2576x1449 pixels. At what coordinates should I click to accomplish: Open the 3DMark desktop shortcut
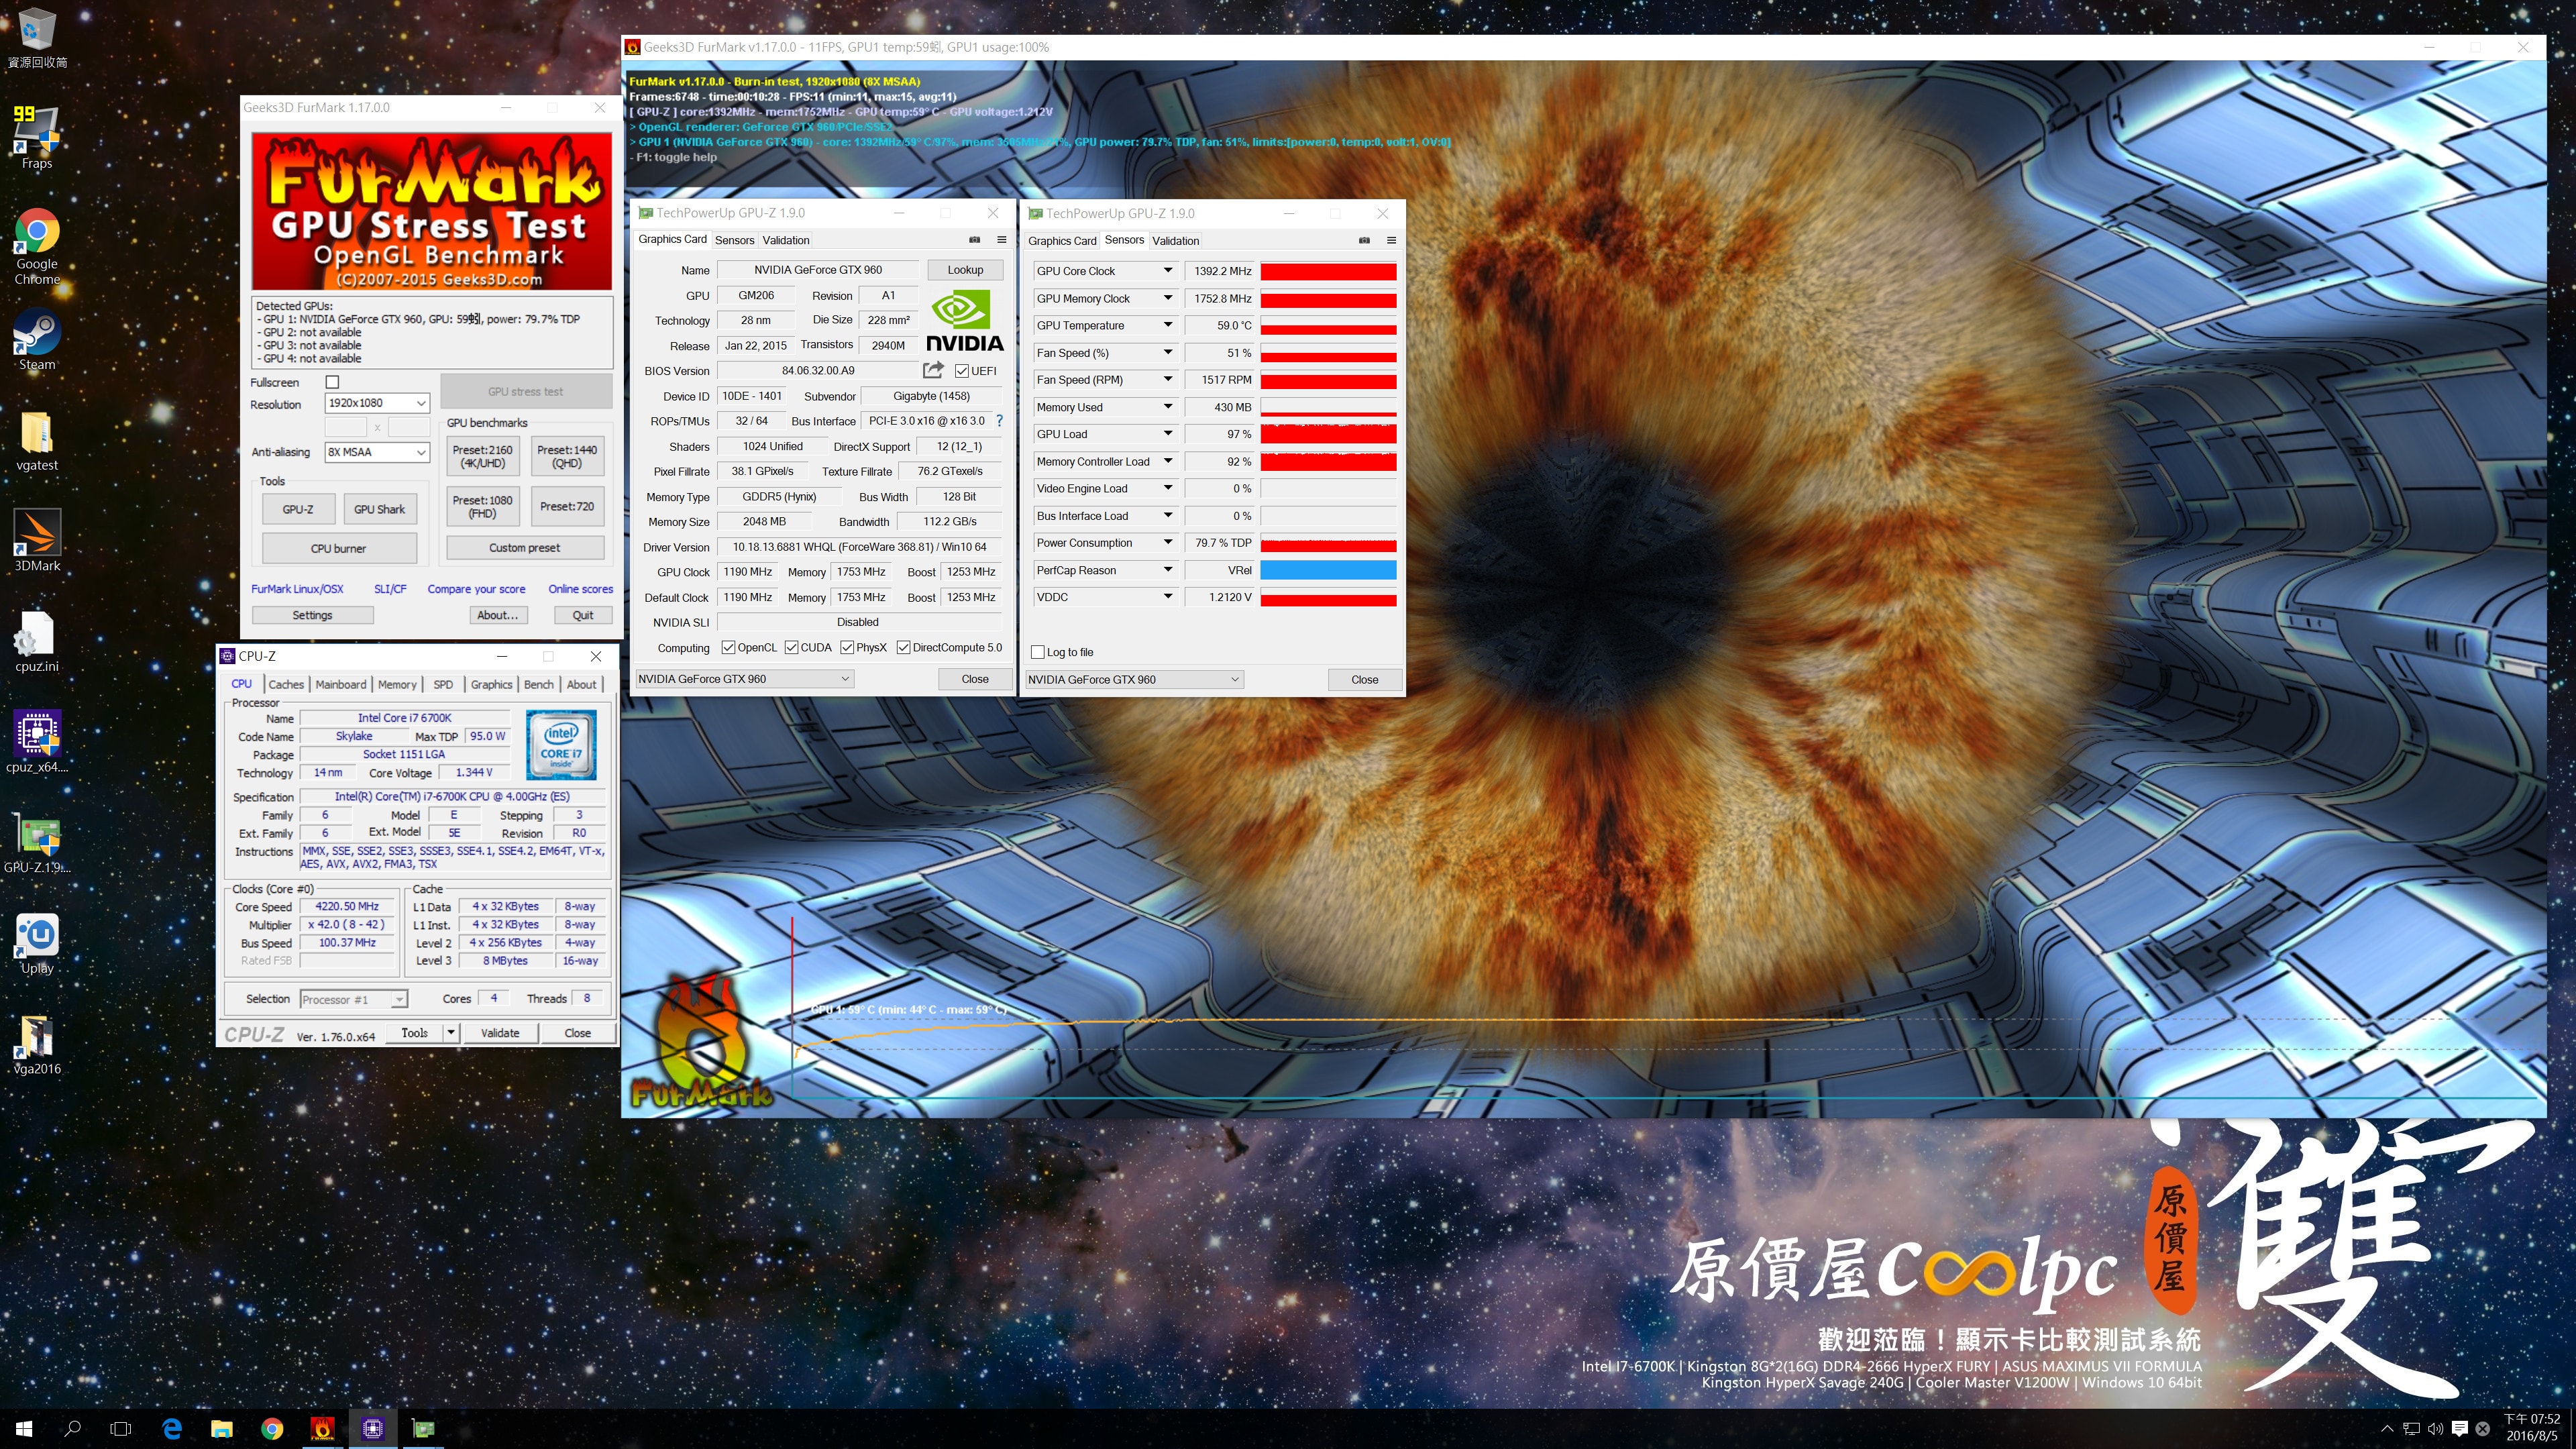coord(37,540)
